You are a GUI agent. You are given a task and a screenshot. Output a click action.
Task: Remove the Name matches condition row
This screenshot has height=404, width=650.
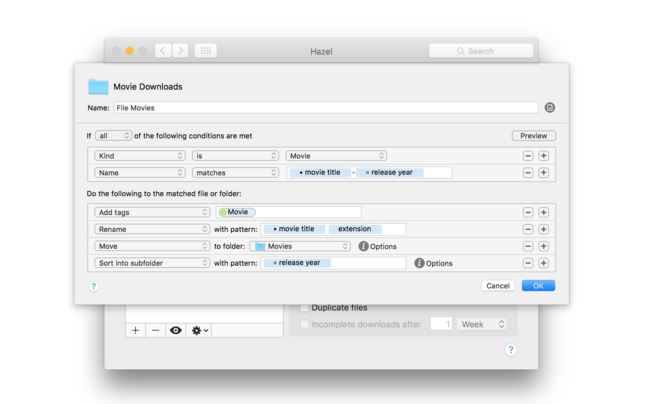pyautogui.click(x=528, y=173)
